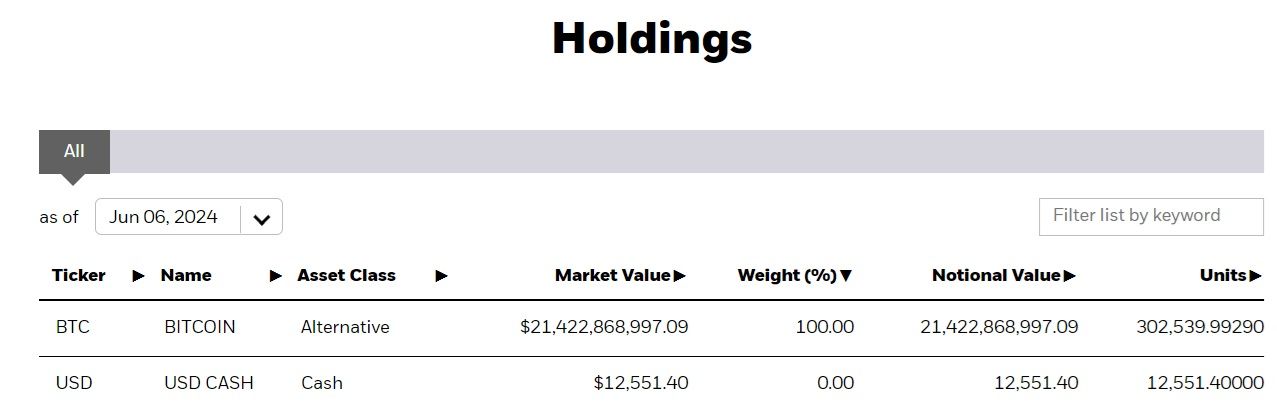Select the BITCOIN holding name

click(x=200, y=327)
